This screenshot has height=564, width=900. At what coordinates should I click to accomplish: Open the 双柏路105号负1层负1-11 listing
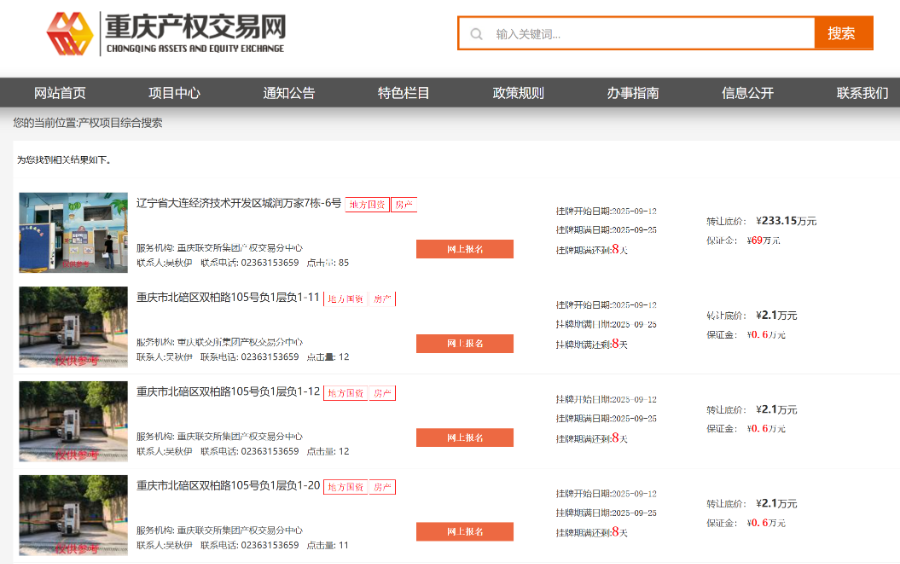tap(228, 298)
